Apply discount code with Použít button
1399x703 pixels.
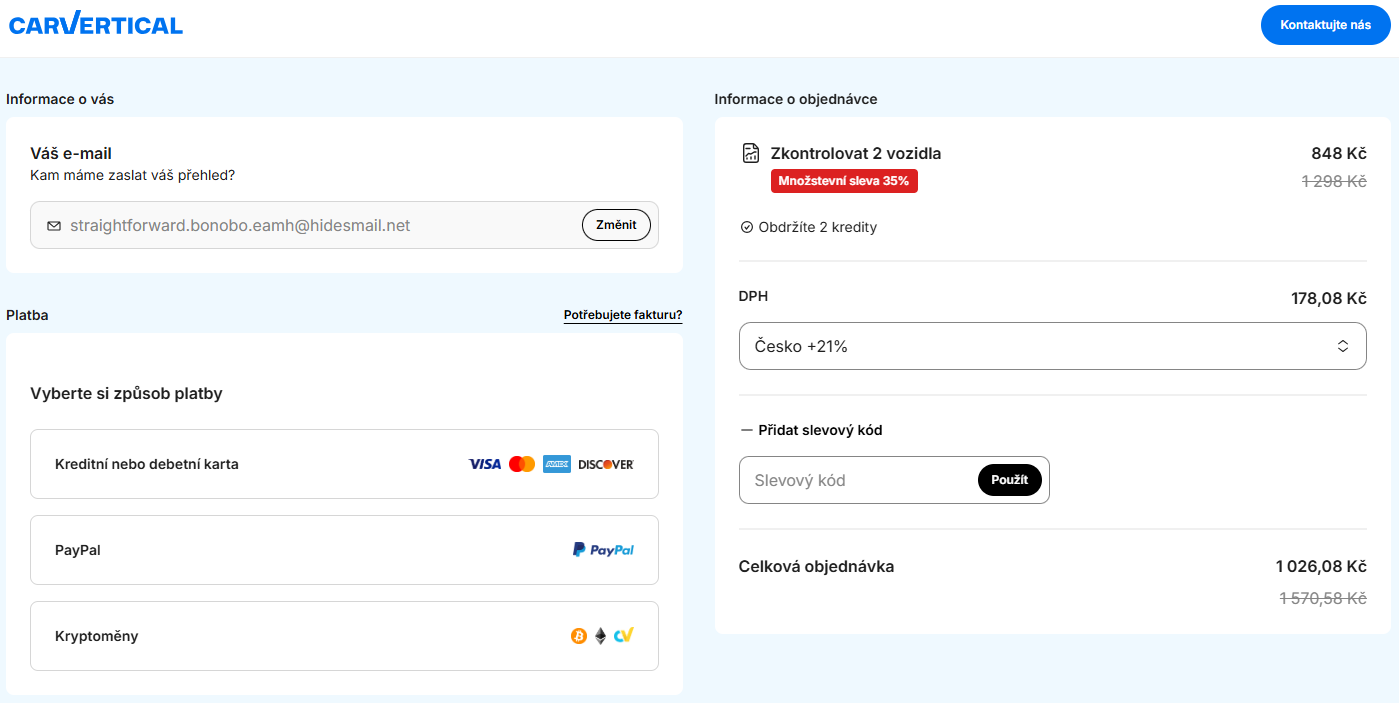[1009, 480]
